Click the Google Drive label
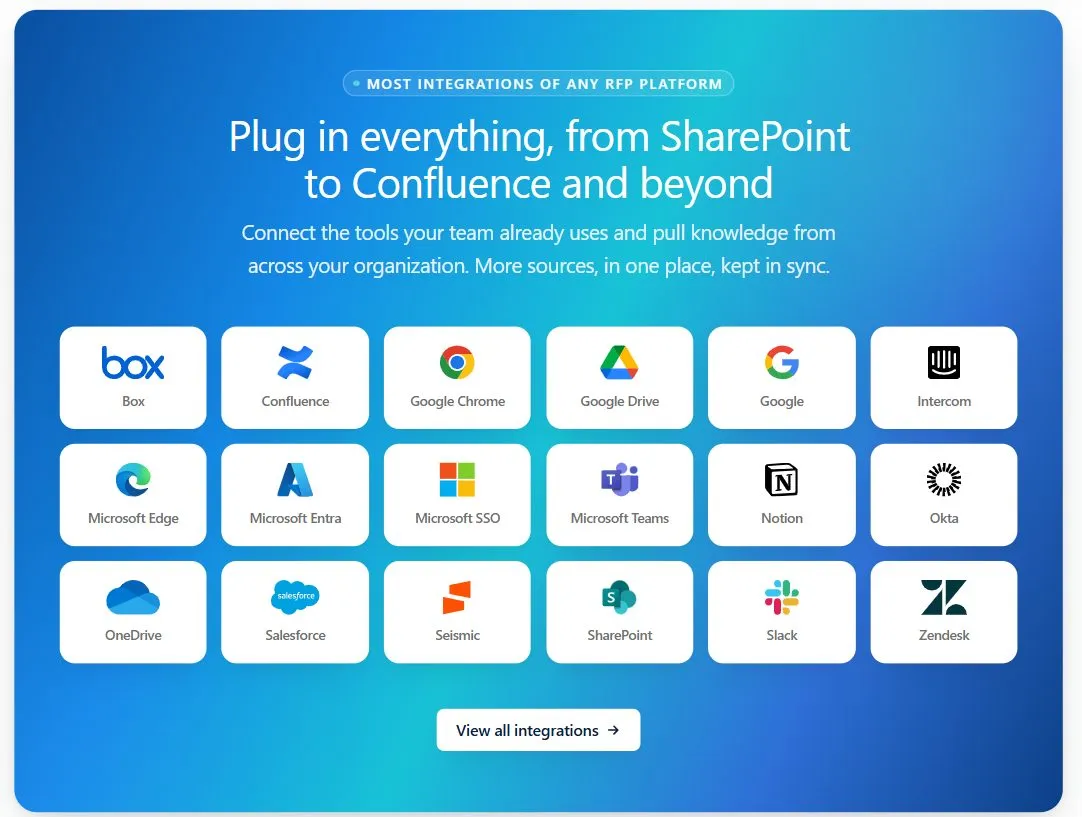The width and height of the screenshot is (1082, 817). pos(620,402)
